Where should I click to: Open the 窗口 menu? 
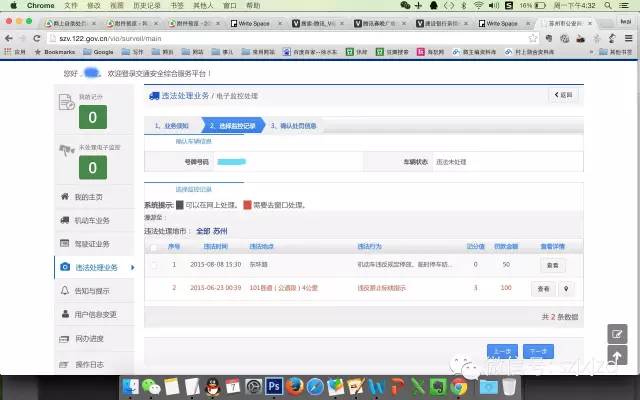(x=230, y=5)
